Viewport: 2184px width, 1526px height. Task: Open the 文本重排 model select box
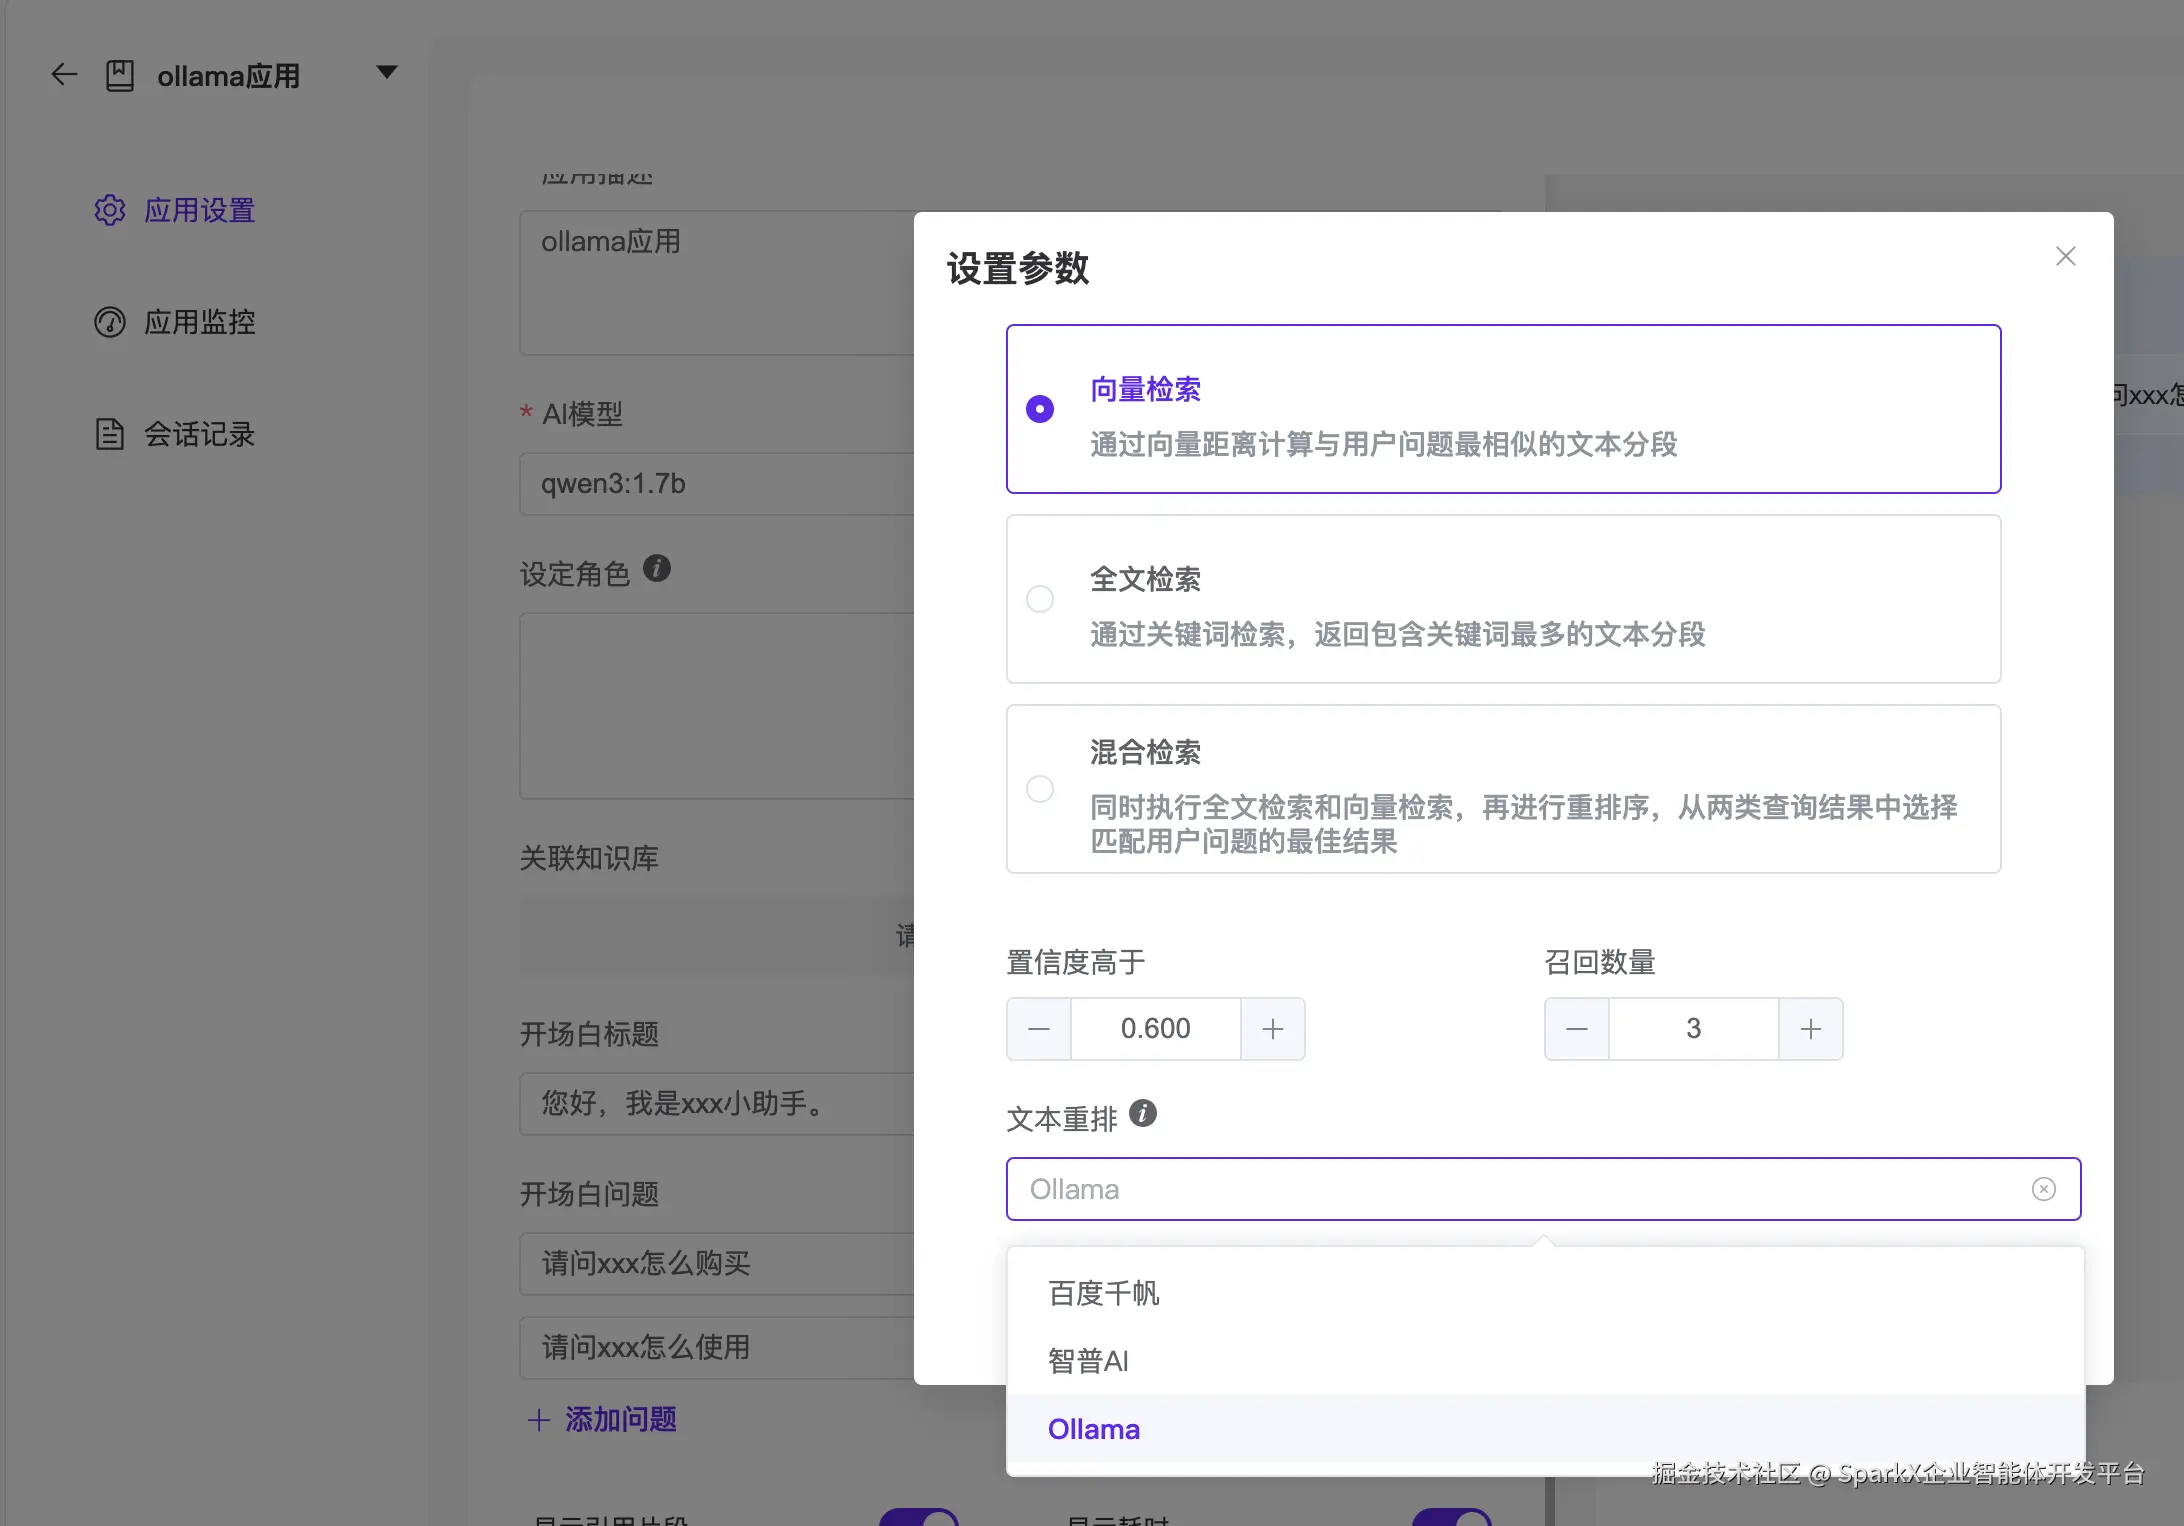(1500, 1188)
